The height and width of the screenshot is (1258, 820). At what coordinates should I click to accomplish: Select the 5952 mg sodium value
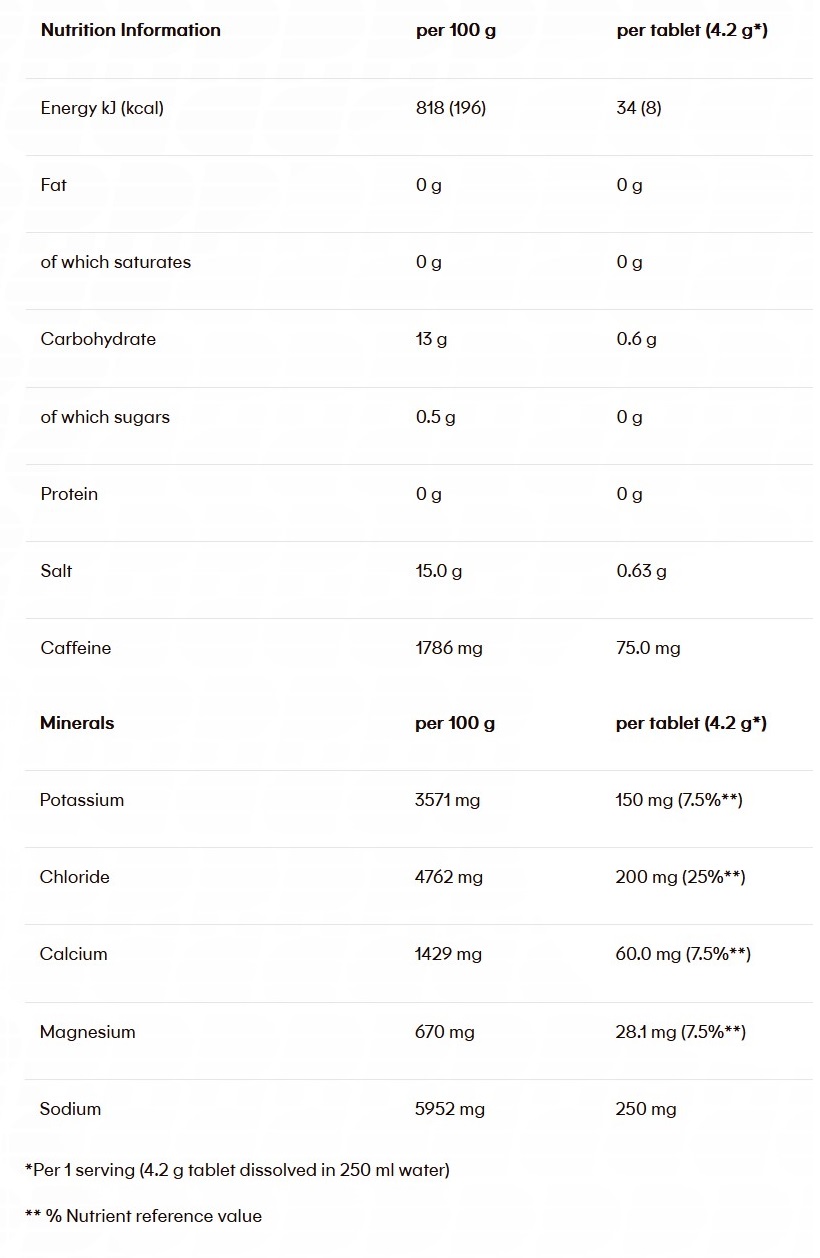coord(450,1109)
